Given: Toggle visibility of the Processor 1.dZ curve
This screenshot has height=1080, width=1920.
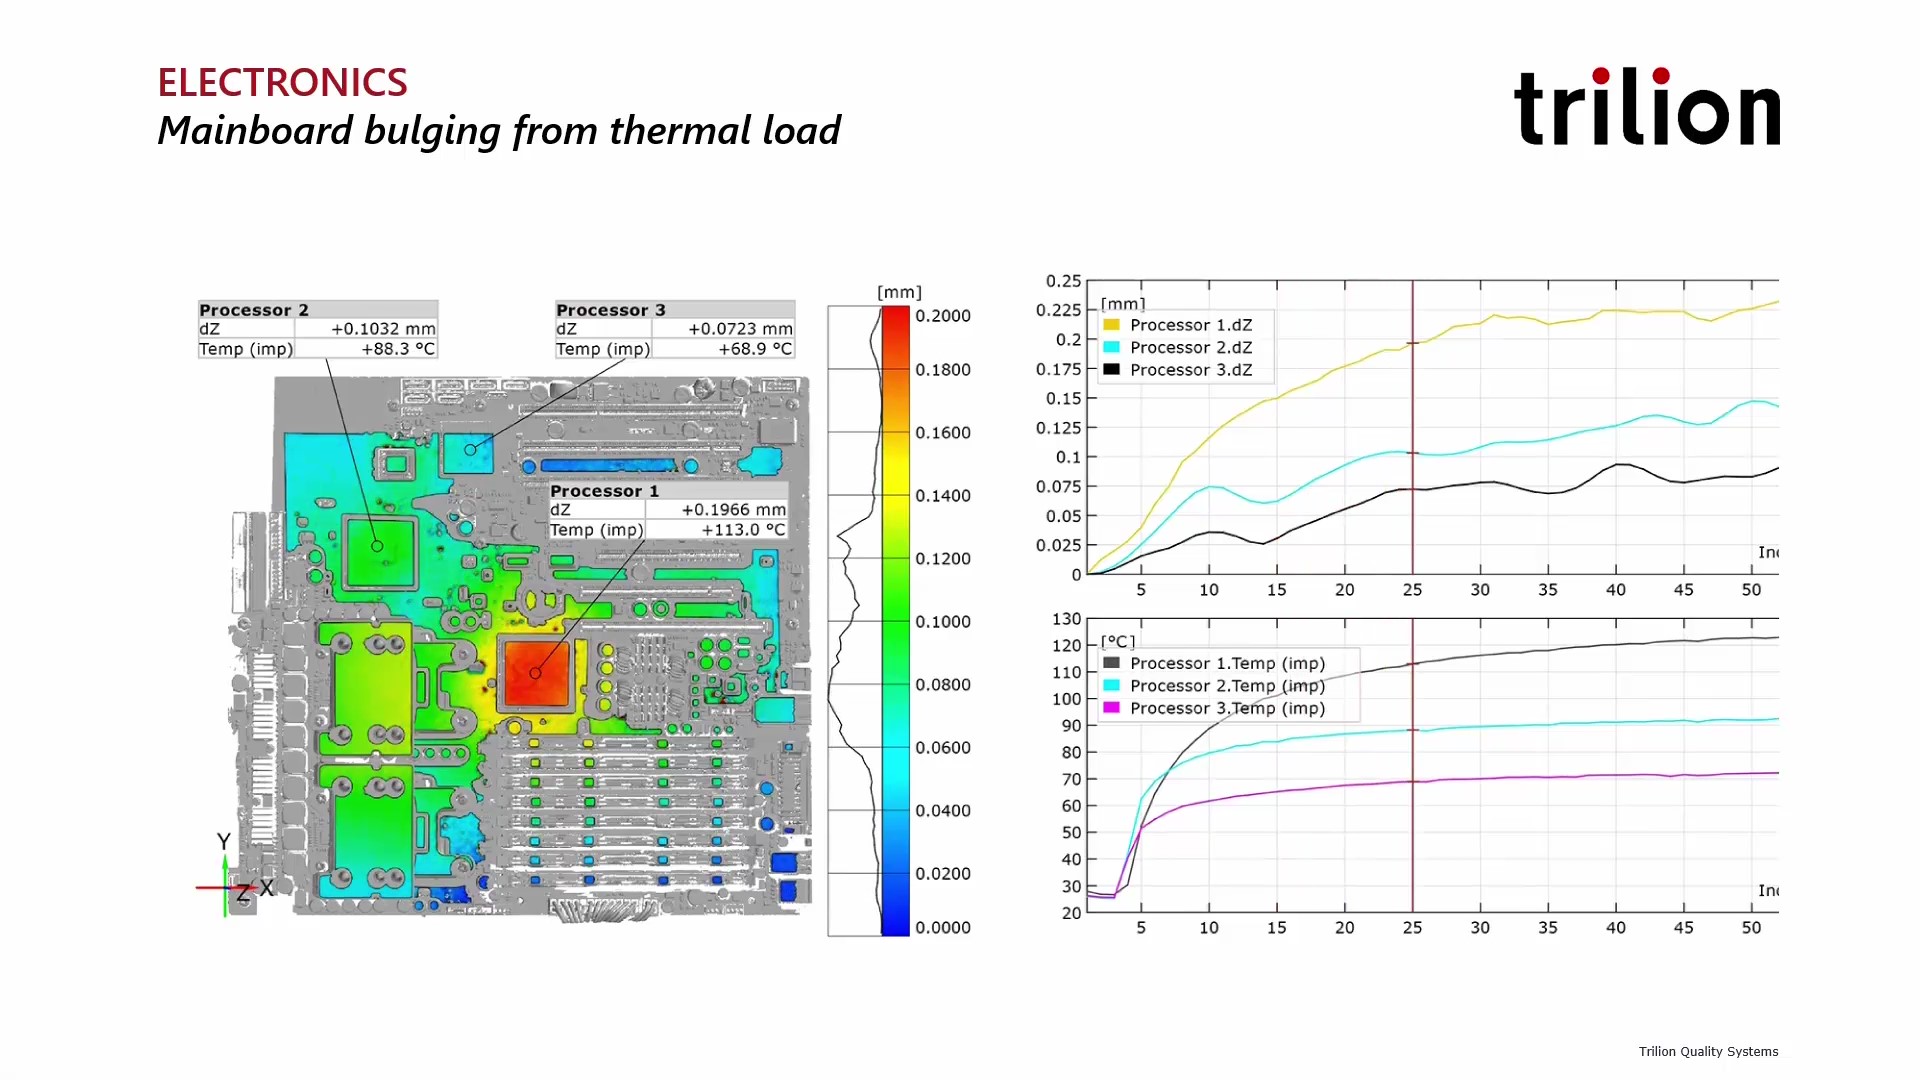Looking at the screenshot, I should point(1190,324).
